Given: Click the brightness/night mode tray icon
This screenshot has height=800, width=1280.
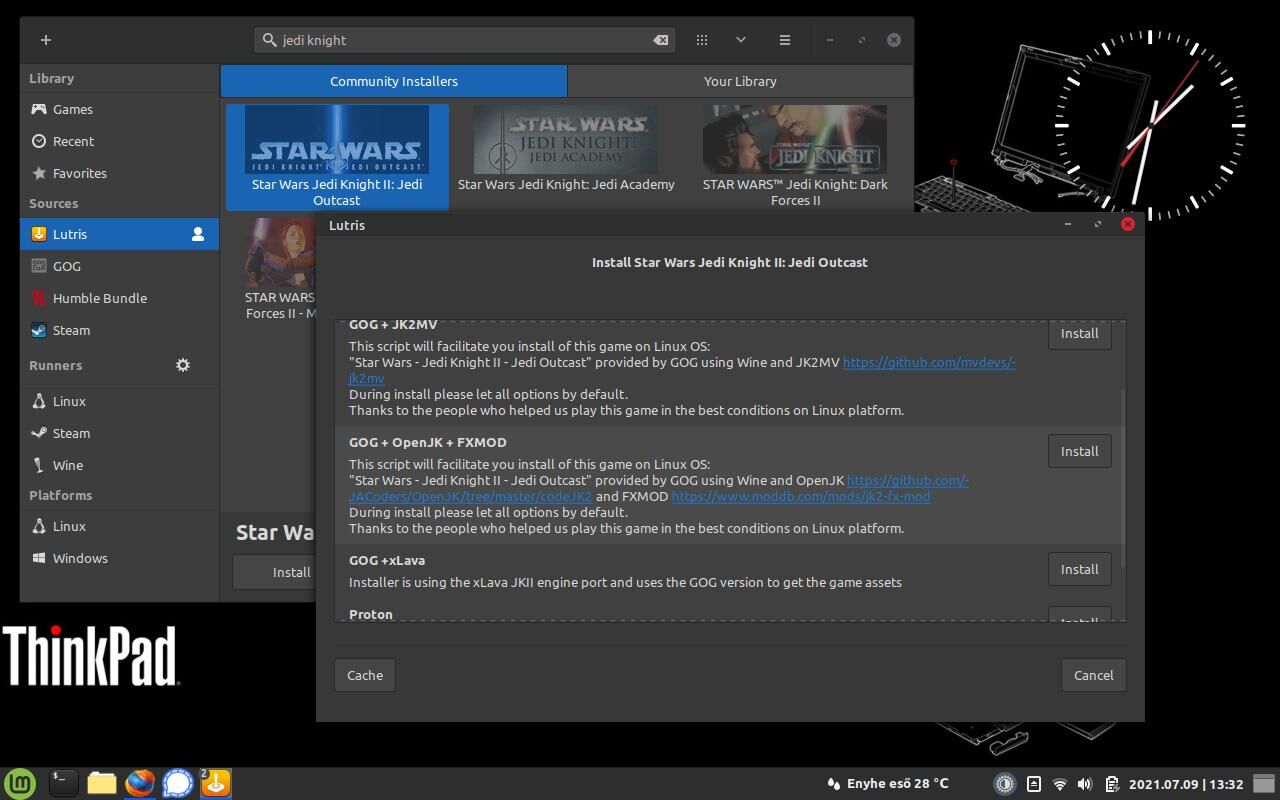Looking at the screenshot, I should pyautogui.click(x=1005, y=784).
